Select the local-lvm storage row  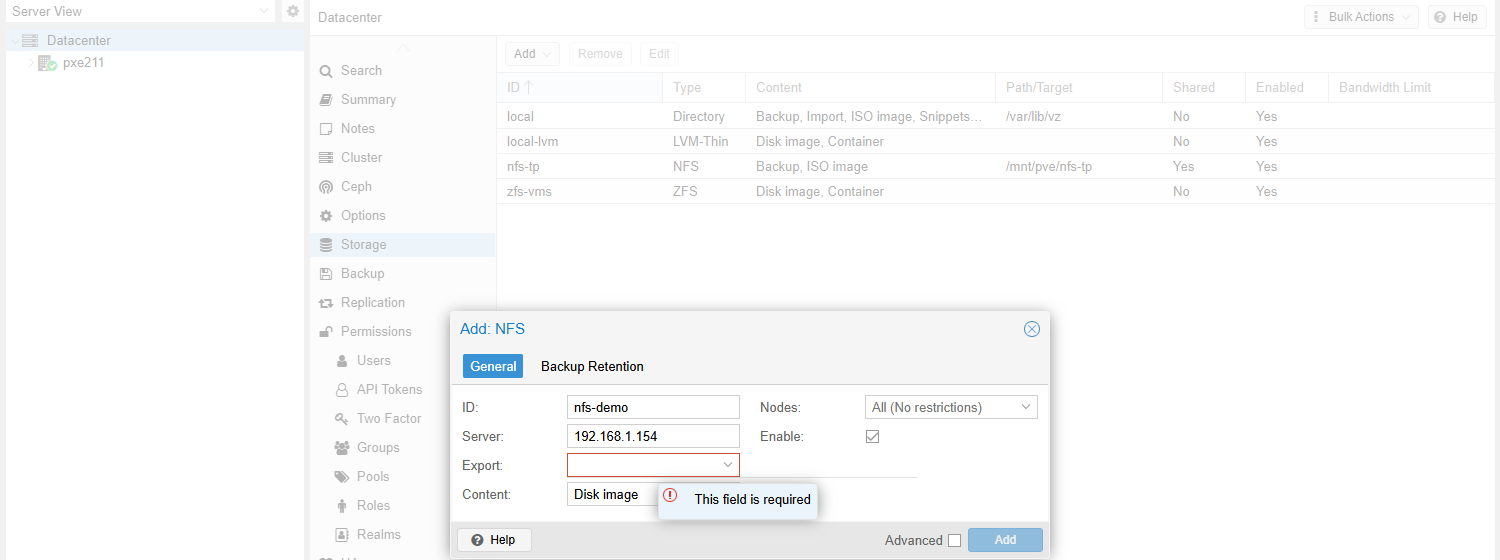(995, 142)
